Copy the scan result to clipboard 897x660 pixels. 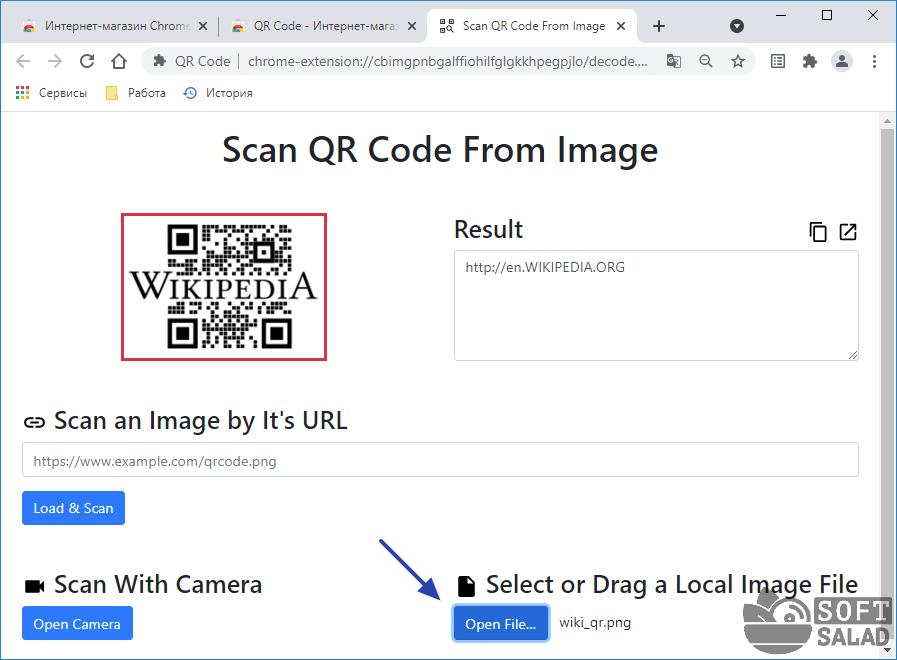pos(818,232)
